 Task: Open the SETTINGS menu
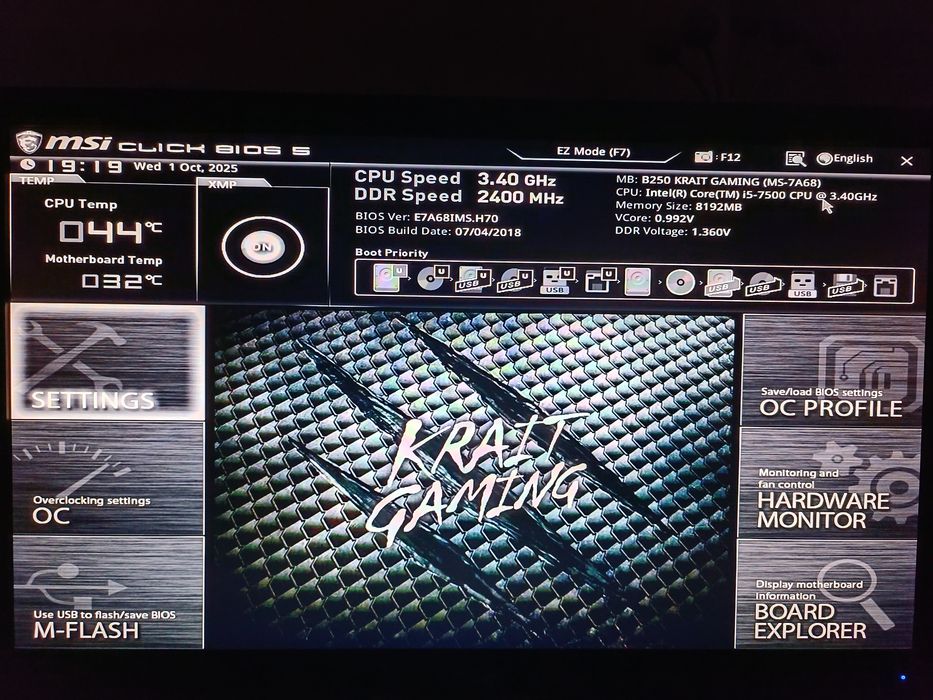tap(108, 361)
